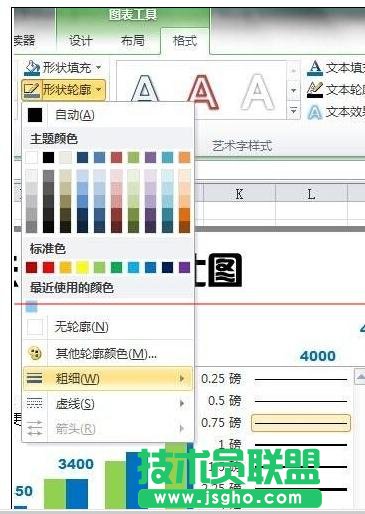Click the line weight icon beside 粗细
The image size is (365, 514).
pyautogui.click(x=35, y=378)
